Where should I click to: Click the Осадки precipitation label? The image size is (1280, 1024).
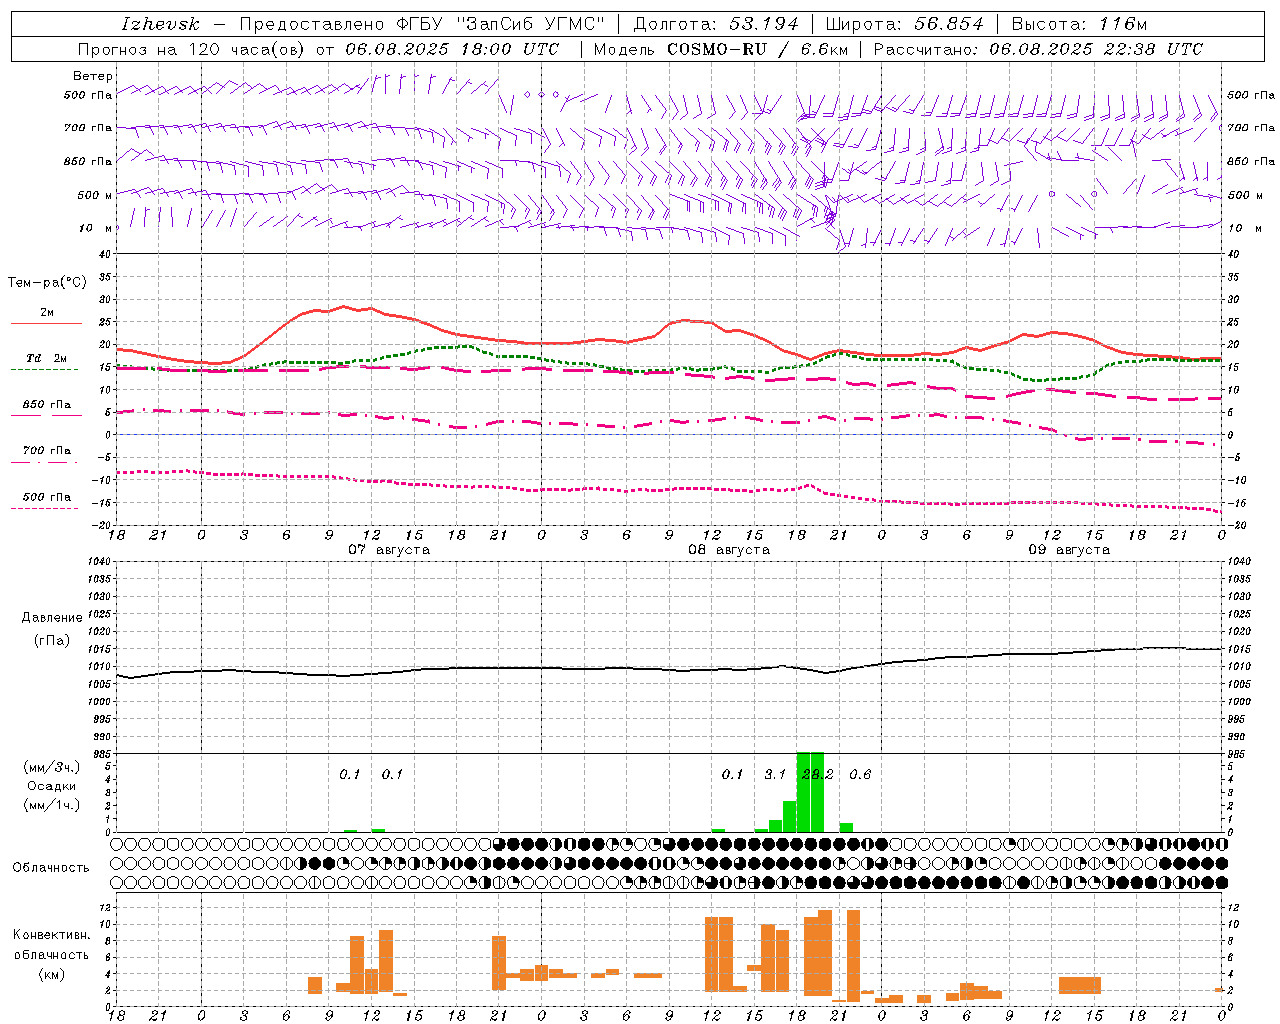coord(51,786)
